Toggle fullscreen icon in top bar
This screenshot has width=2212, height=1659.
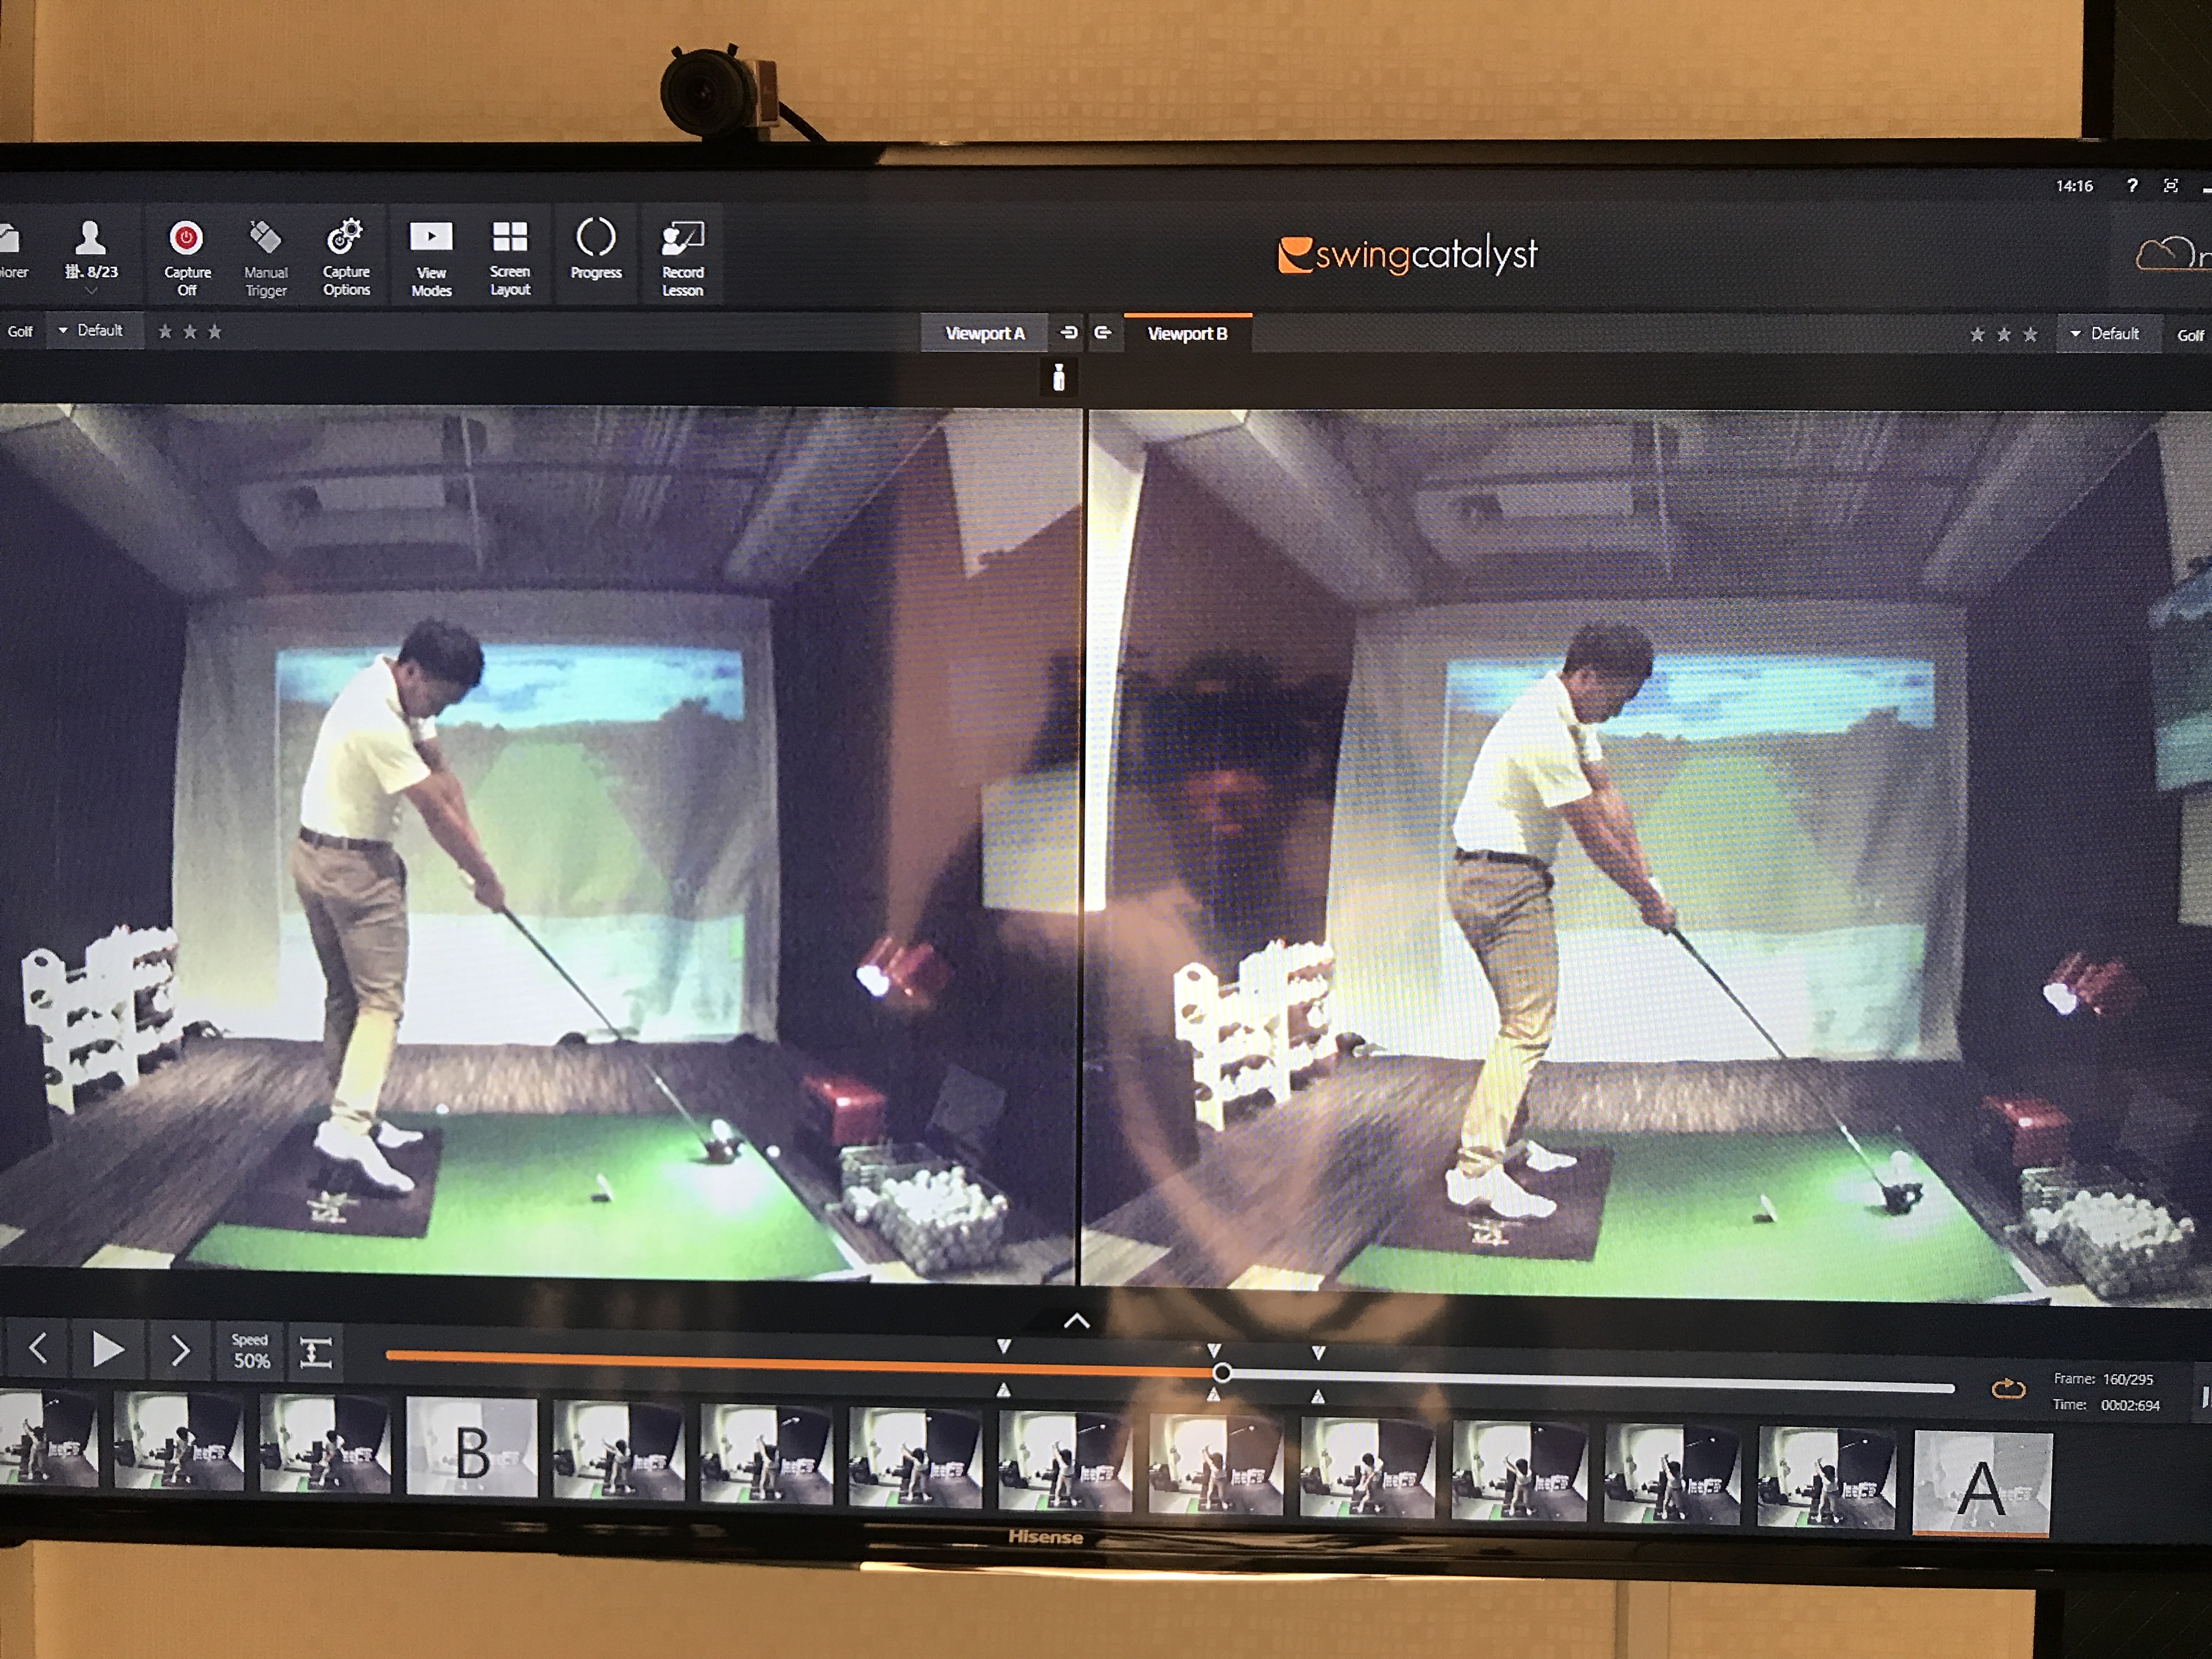(2170, 186)
